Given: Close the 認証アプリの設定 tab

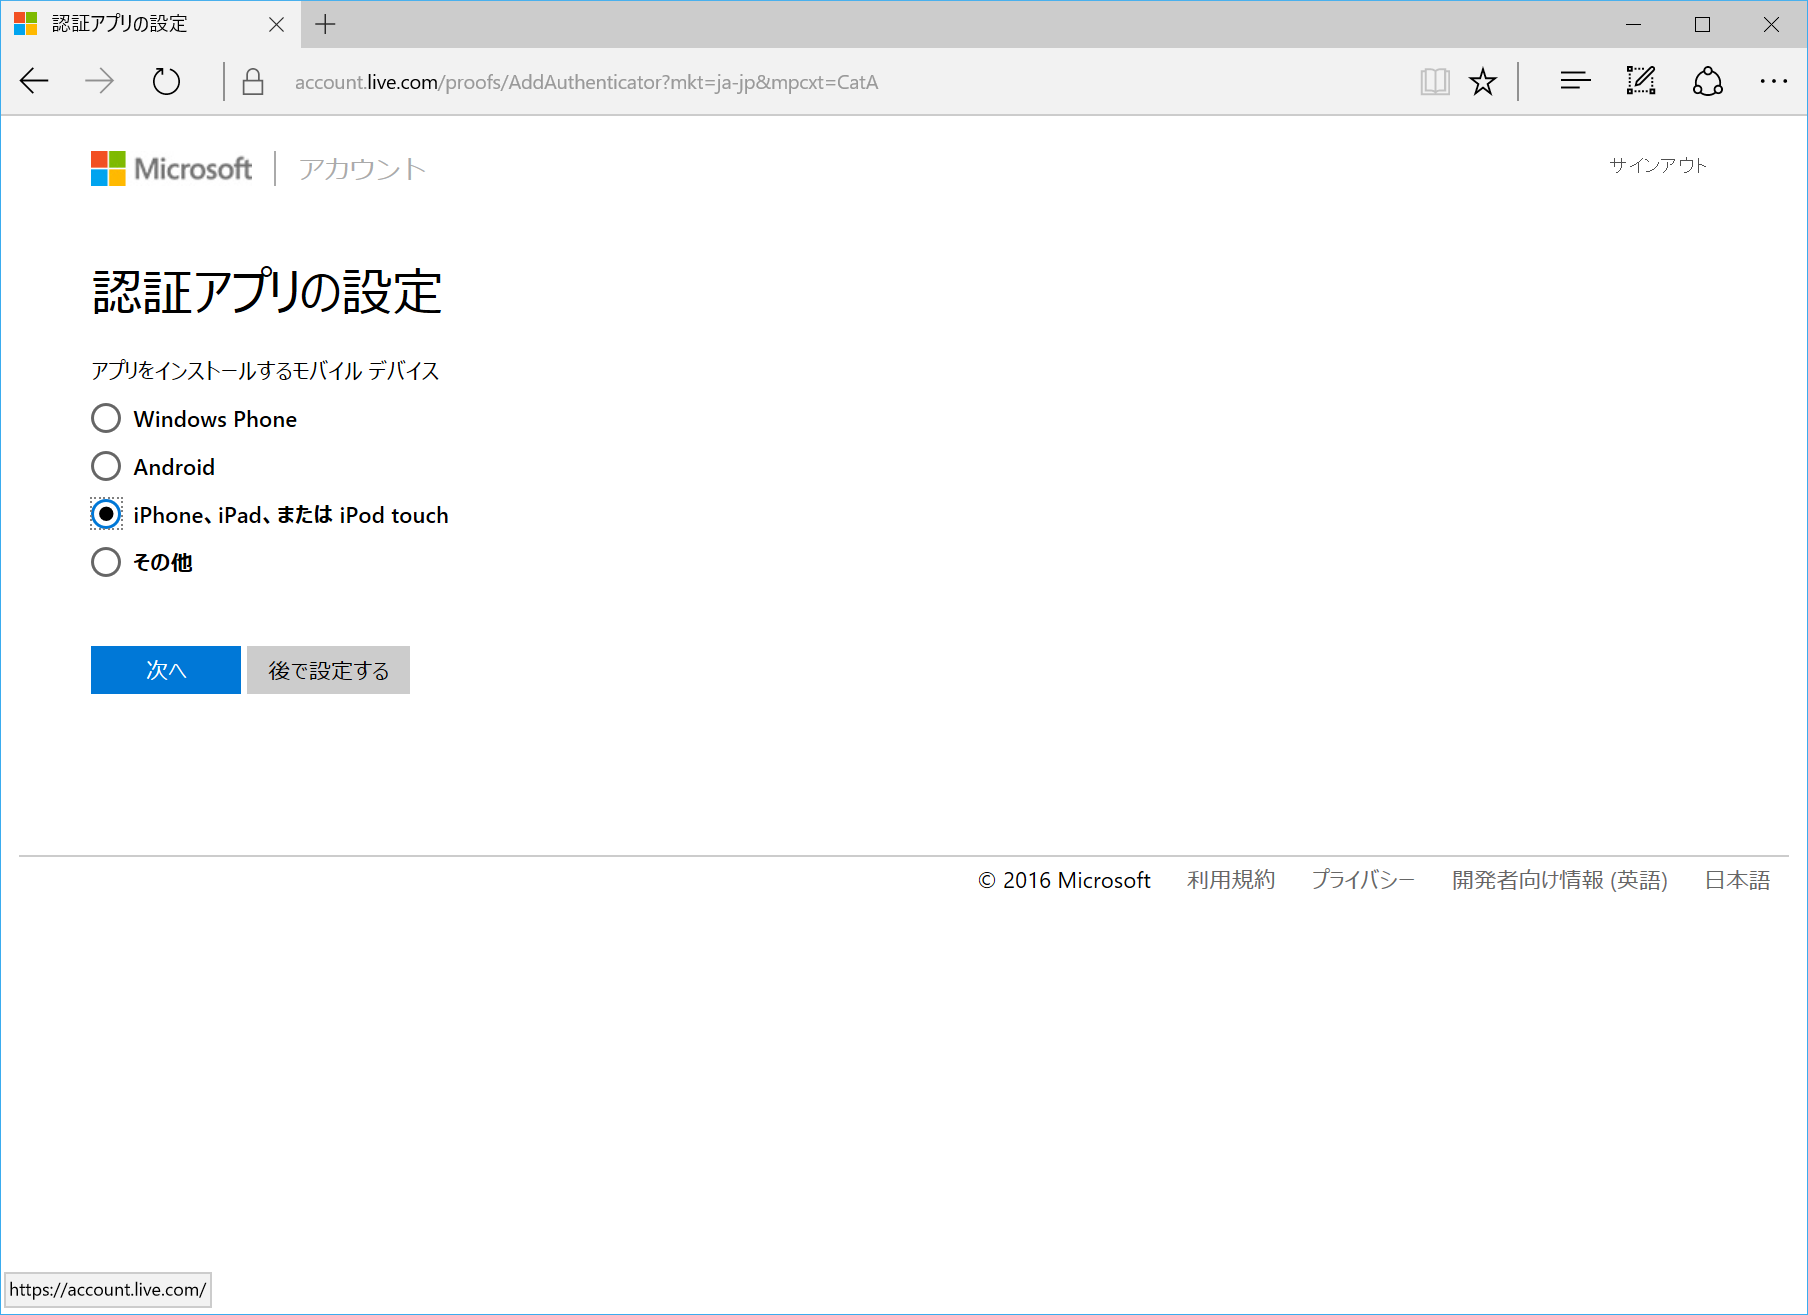Looking at the screenshot, I should 277,24.
